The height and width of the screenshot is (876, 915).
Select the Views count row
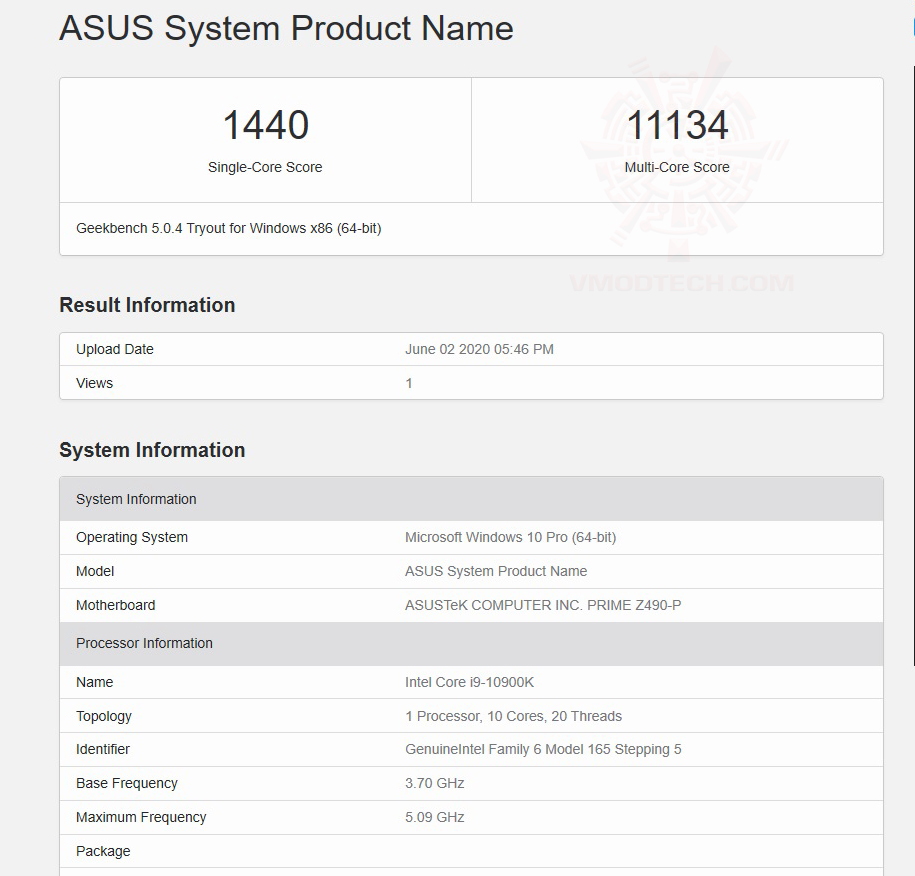coord(94,383)
